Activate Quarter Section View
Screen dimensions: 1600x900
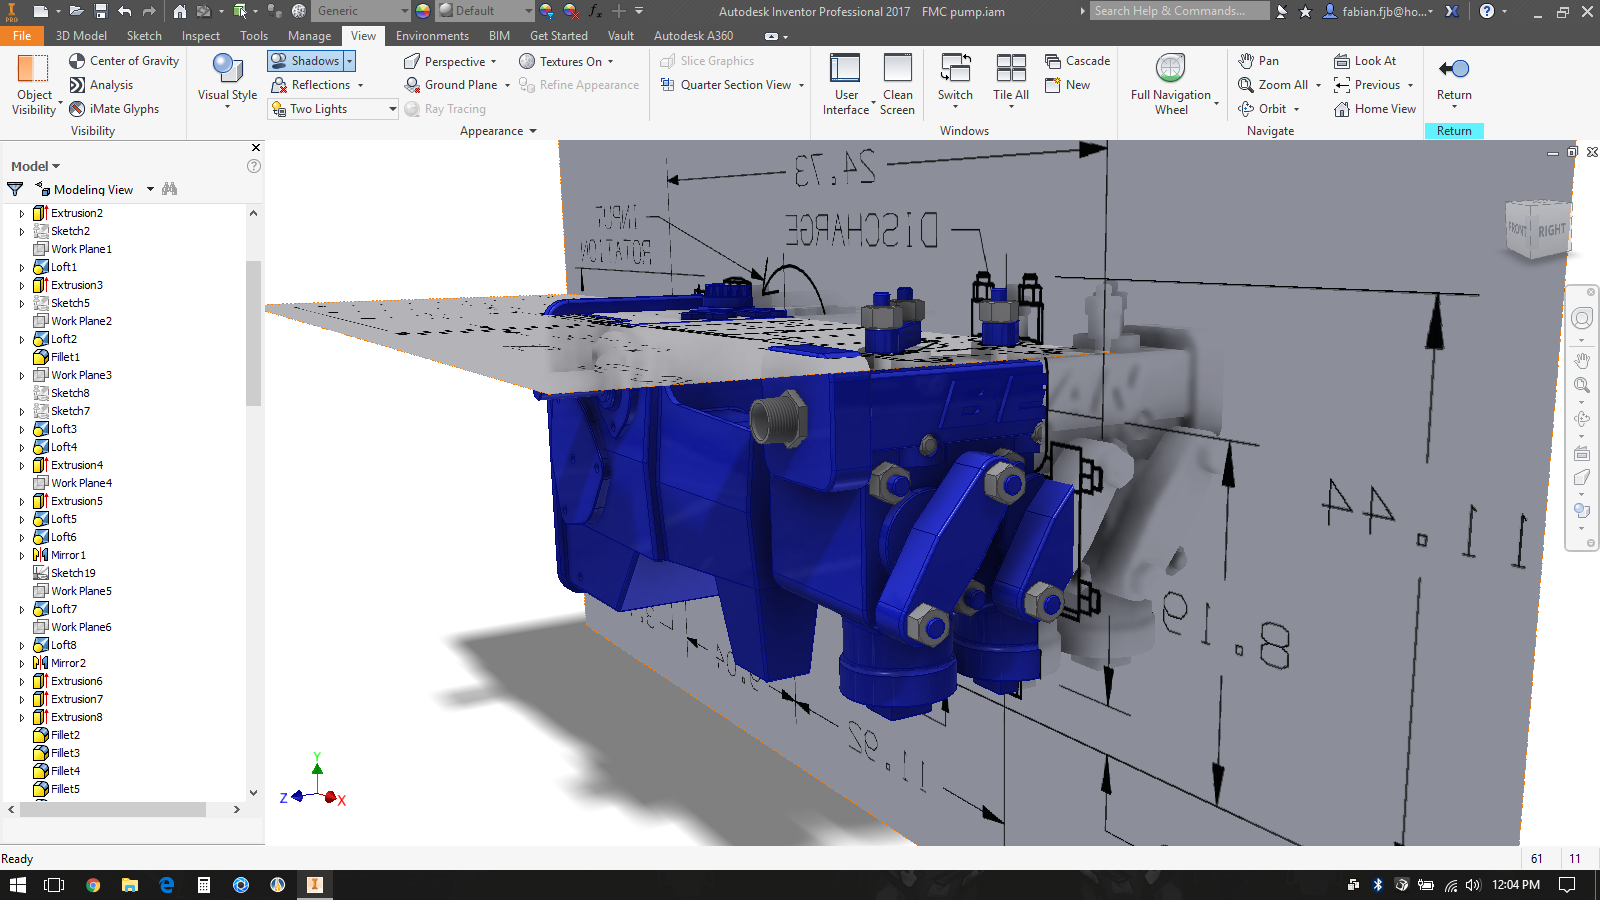726,85
